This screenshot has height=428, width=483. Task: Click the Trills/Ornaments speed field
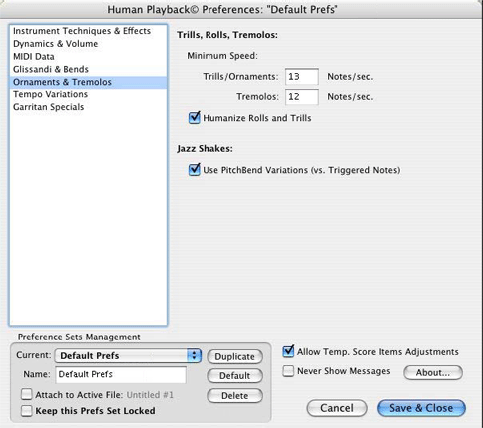[x=302, y=77]
